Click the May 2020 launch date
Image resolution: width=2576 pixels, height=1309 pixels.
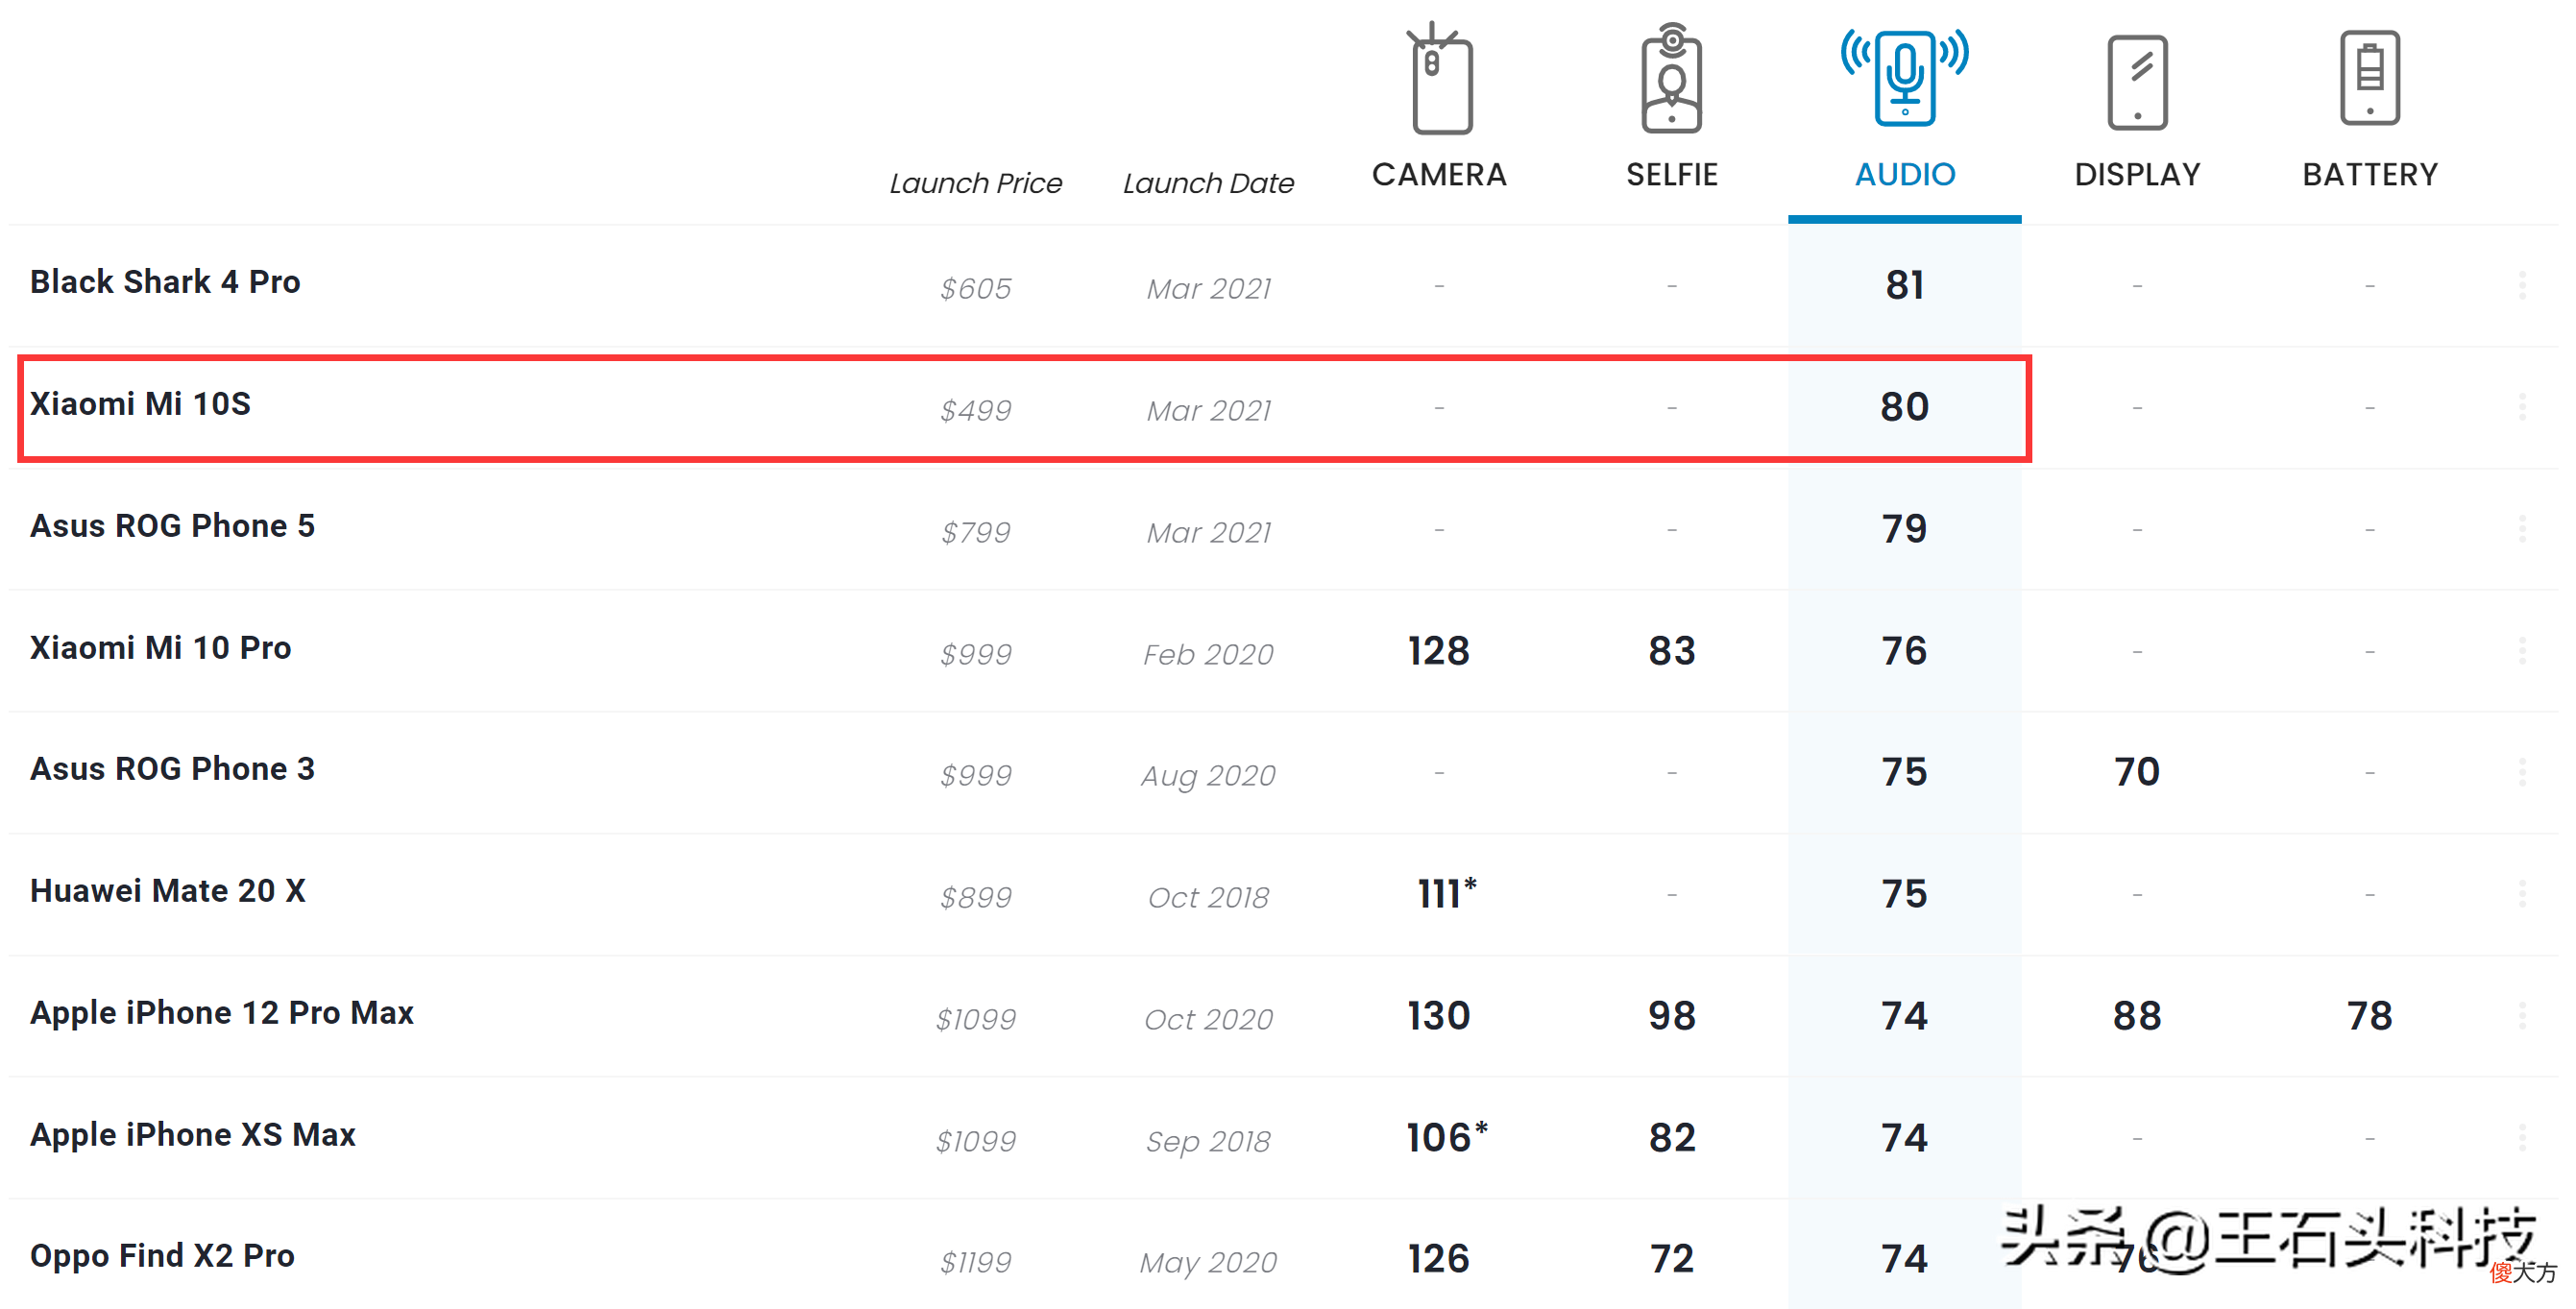coord(1208,1263)
